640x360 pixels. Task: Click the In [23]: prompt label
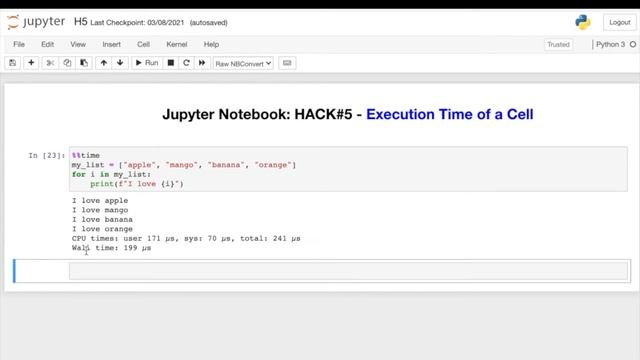(x=47, y=156)
